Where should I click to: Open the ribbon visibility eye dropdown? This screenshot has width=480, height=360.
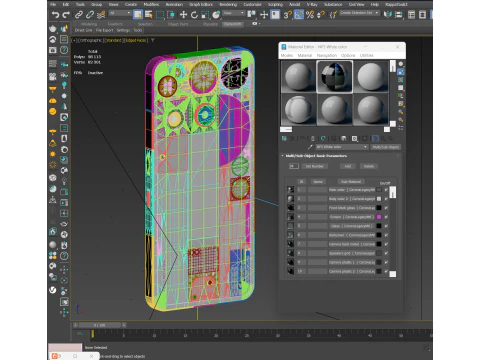click(256, 24)
